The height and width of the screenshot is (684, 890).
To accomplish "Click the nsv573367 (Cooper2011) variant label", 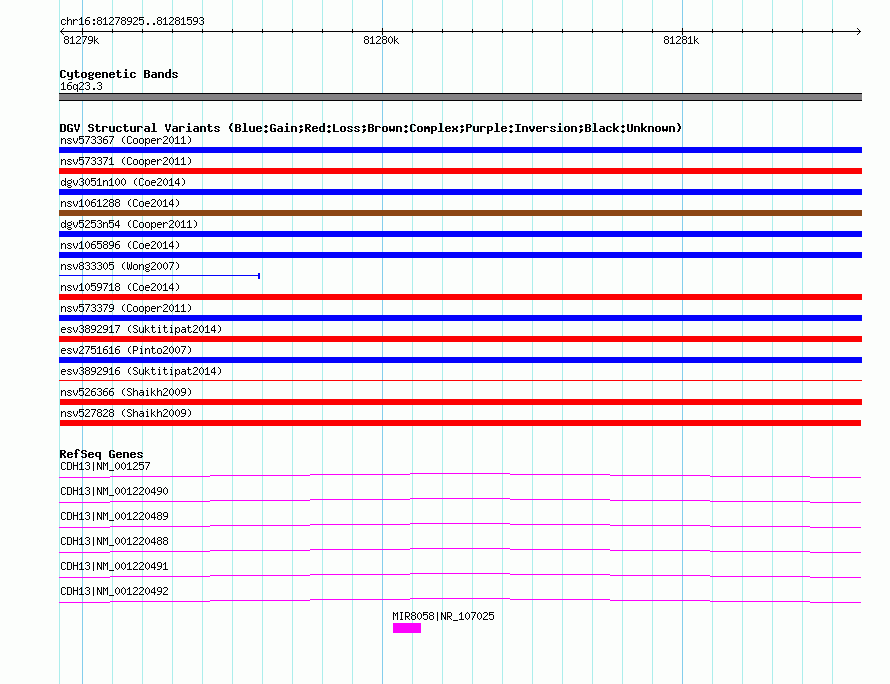I will click(126, 140).
